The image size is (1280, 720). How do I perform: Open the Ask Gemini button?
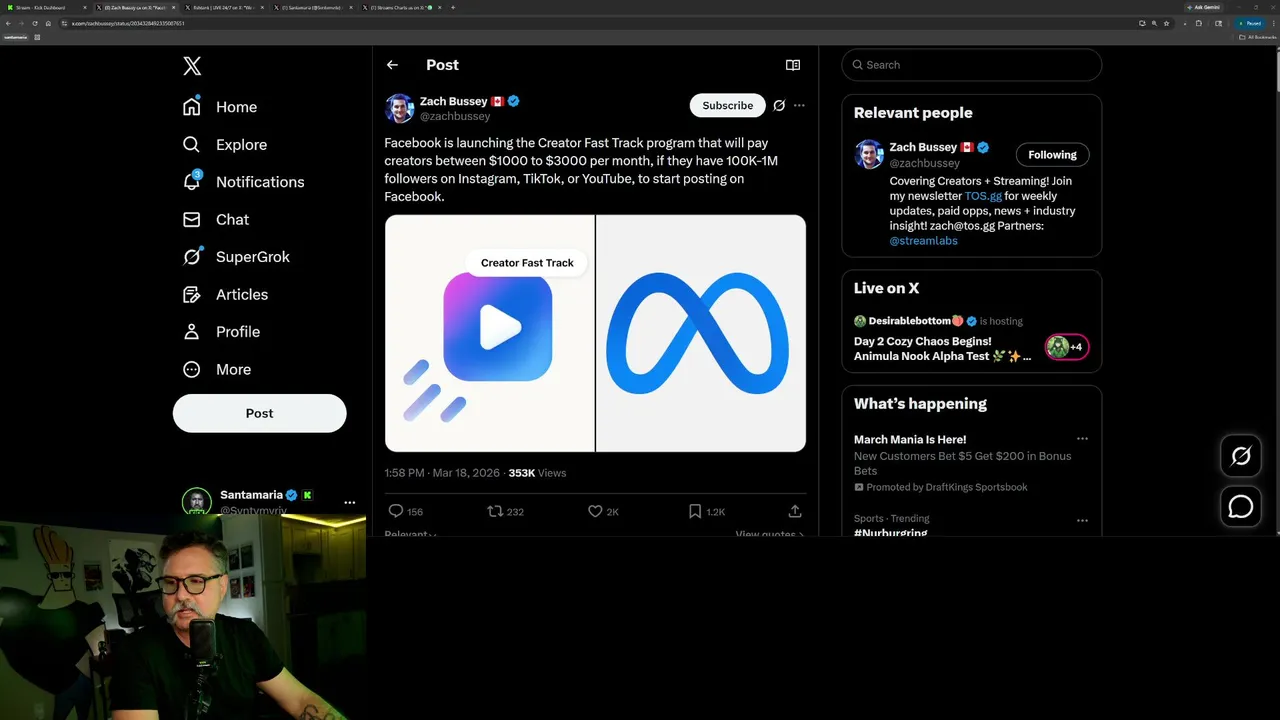[1204, 7]
